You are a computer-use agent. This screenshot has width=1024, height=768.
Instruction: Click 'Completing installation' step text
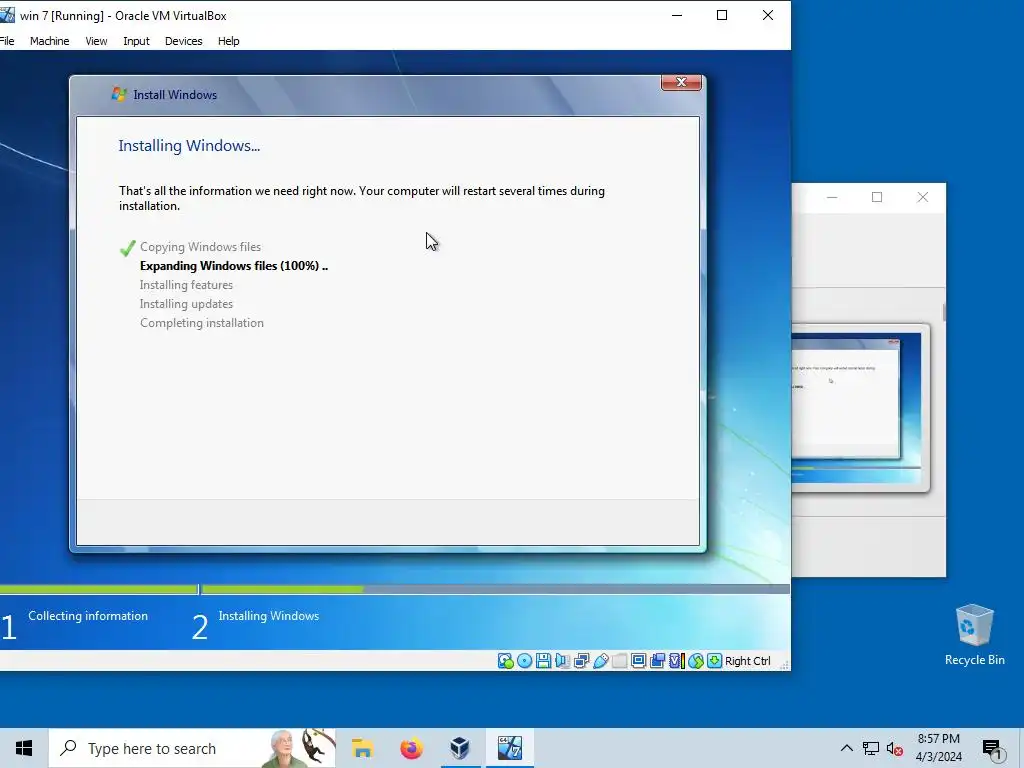tap(202, 323)
